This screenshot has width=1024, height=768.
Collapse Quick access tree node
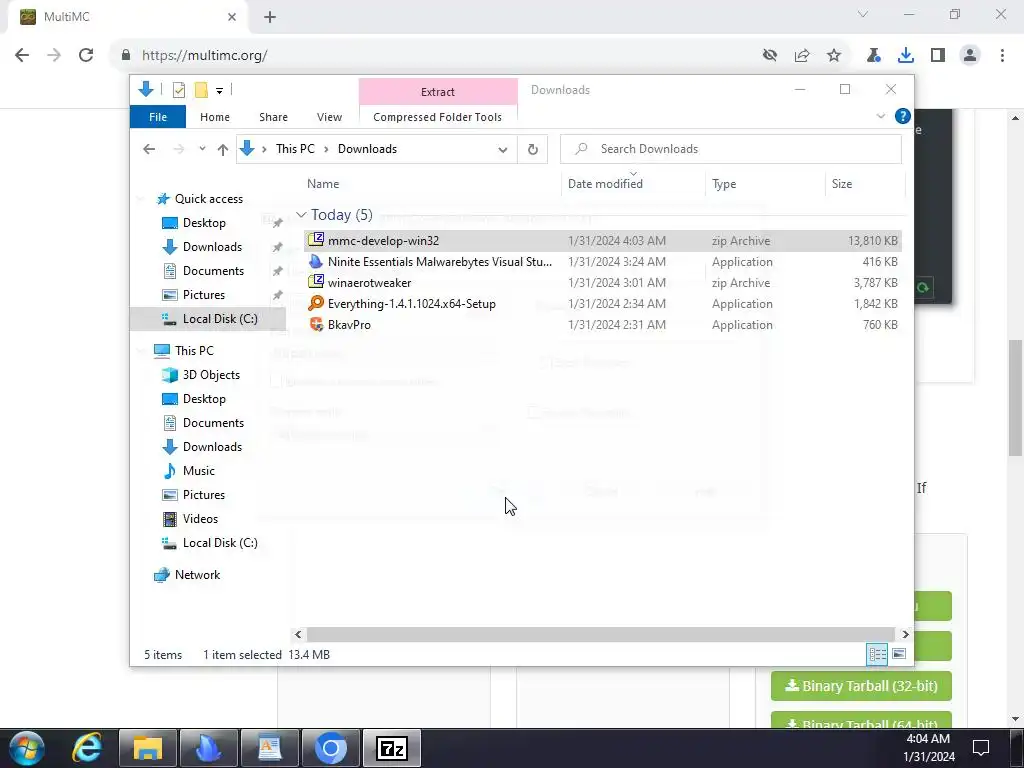[142, 199]
